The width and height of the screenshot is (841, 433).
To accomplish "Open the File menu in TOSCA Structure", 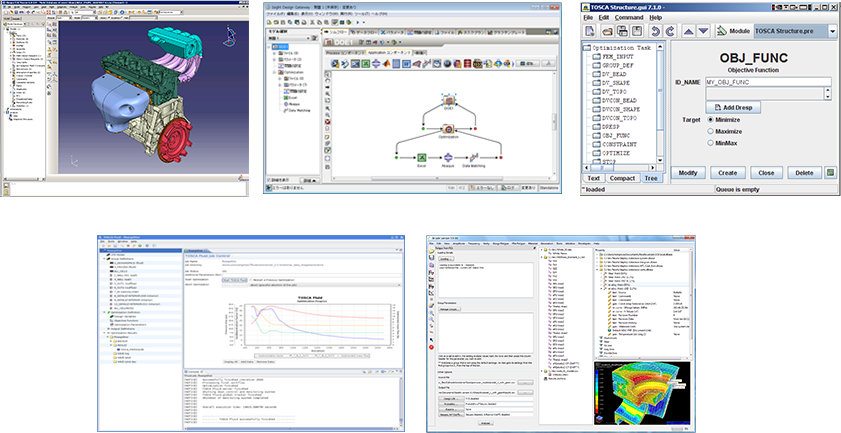I will tap(588, 18).
